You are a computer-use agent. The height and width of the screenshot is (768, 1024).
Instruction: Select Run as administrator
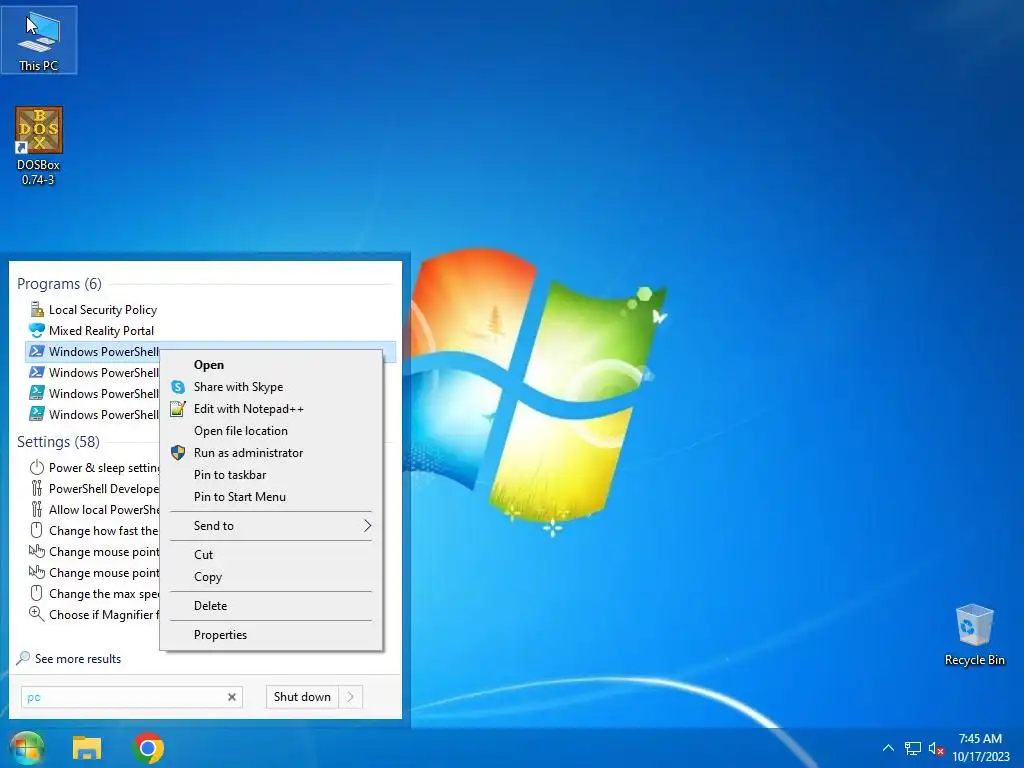pos(272,453)
